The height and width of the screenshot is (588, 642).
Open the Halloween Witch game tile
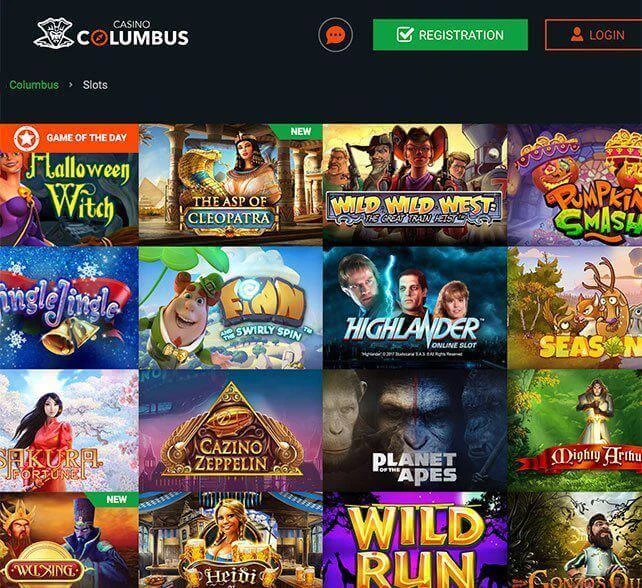tap(69, 185)
